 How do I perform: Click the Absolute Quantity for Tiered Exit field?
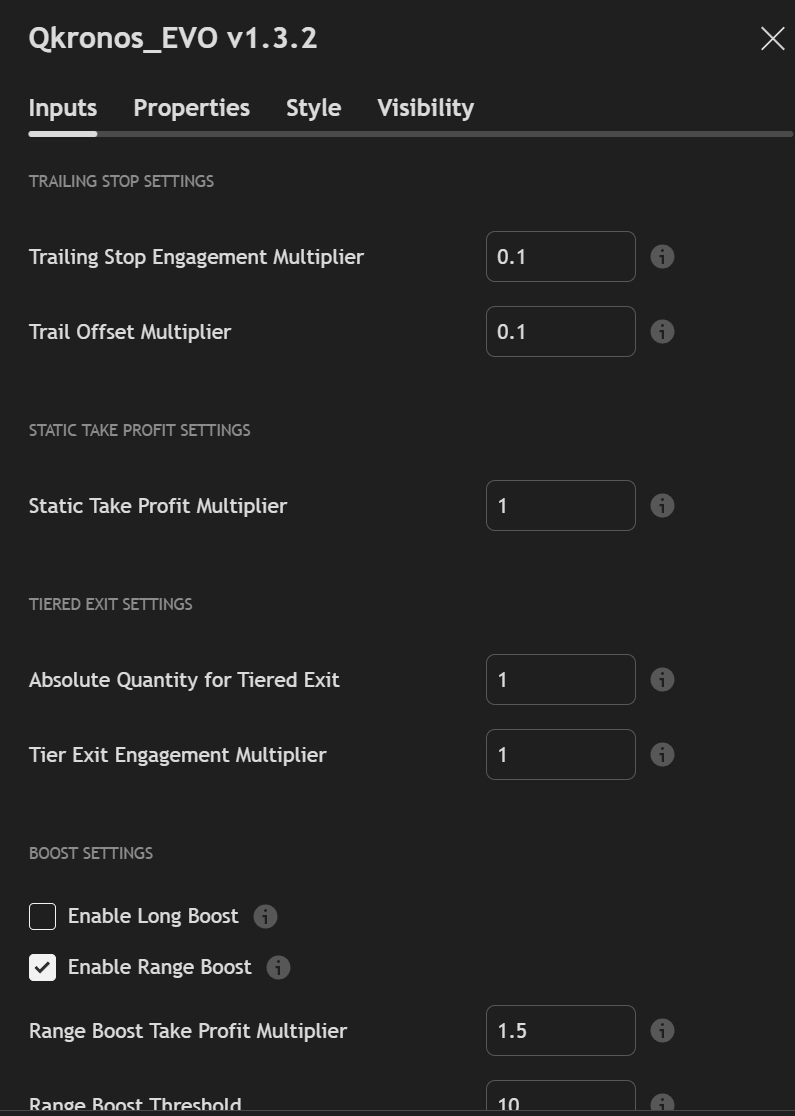pos(560,680)
